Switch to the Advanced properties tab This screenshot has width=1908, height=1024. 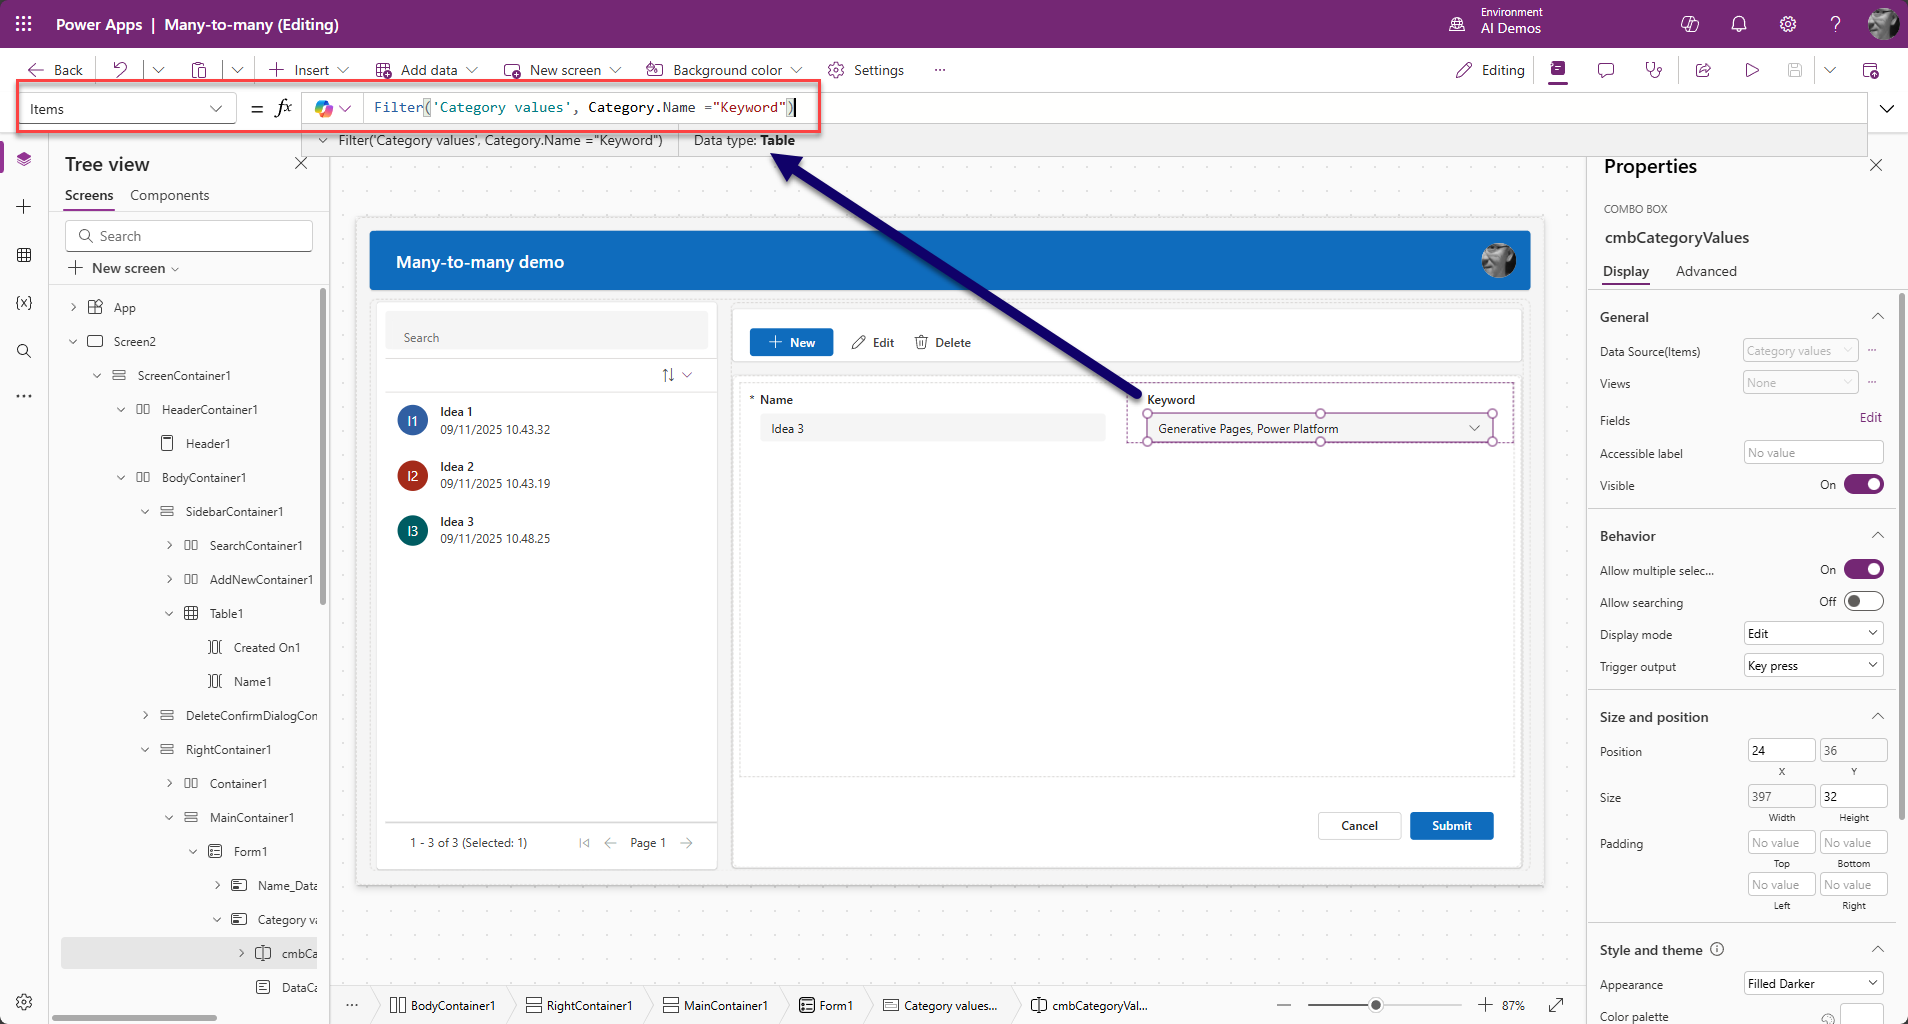coord(1705,272)
